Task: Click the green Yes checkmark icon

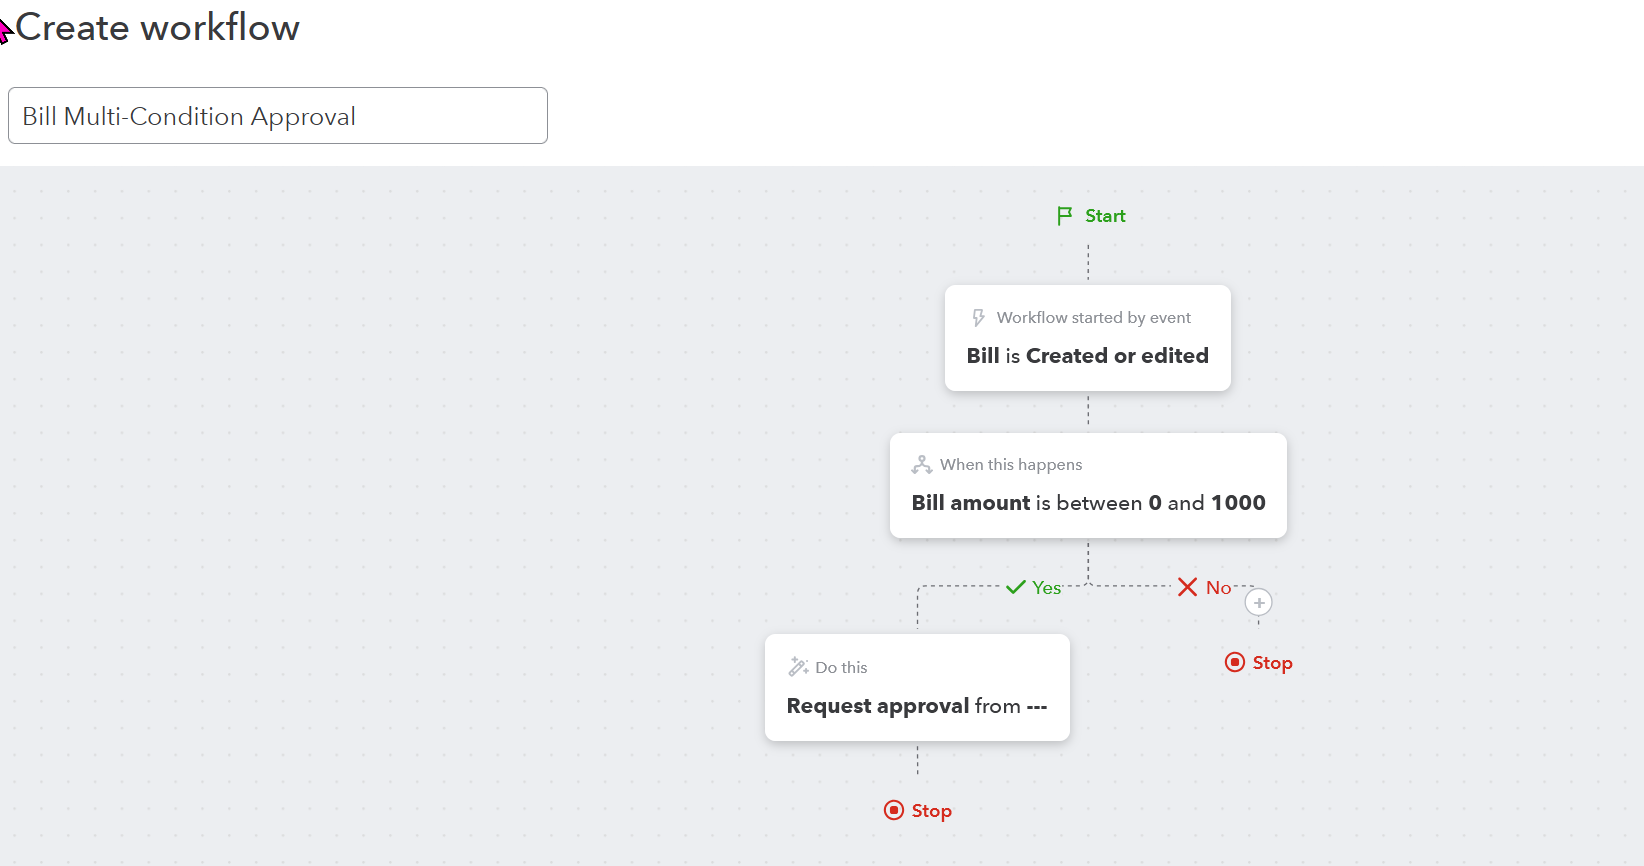Action: pyautogui.click(x=1016, y=587)
